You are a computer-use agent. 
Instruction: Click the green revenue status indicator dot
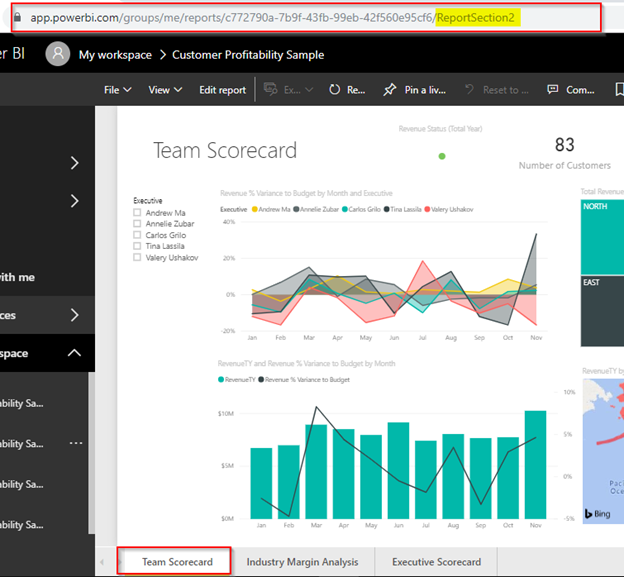tap(442, 156)
